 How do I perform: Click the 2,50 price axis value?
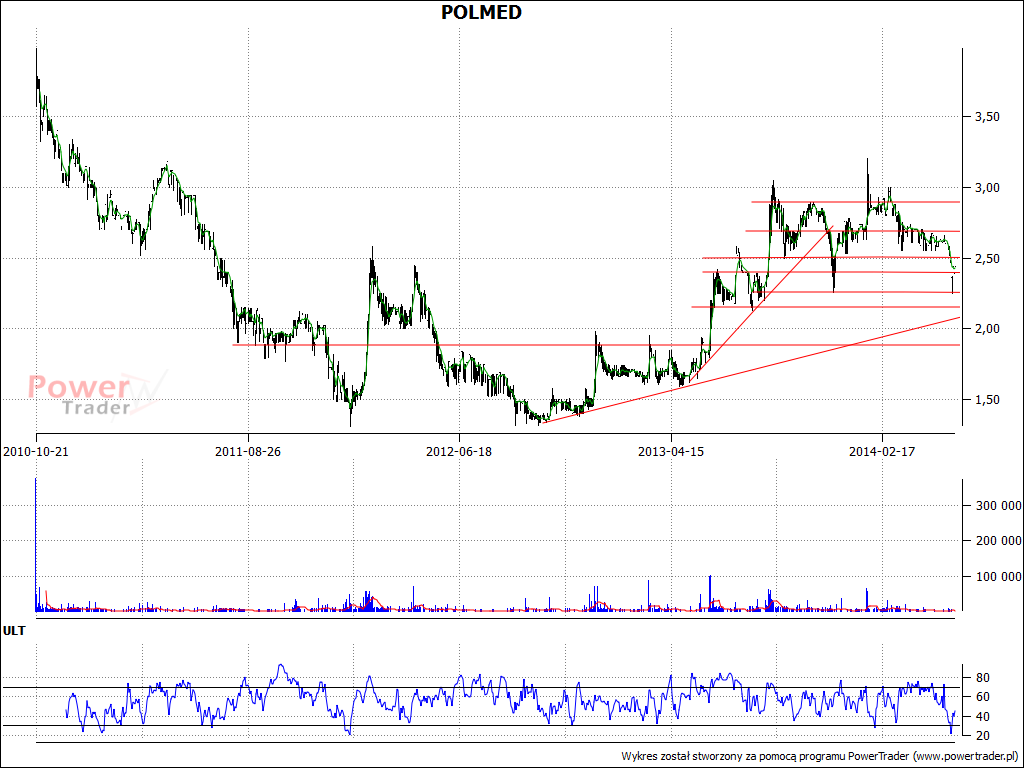point(987,259)
